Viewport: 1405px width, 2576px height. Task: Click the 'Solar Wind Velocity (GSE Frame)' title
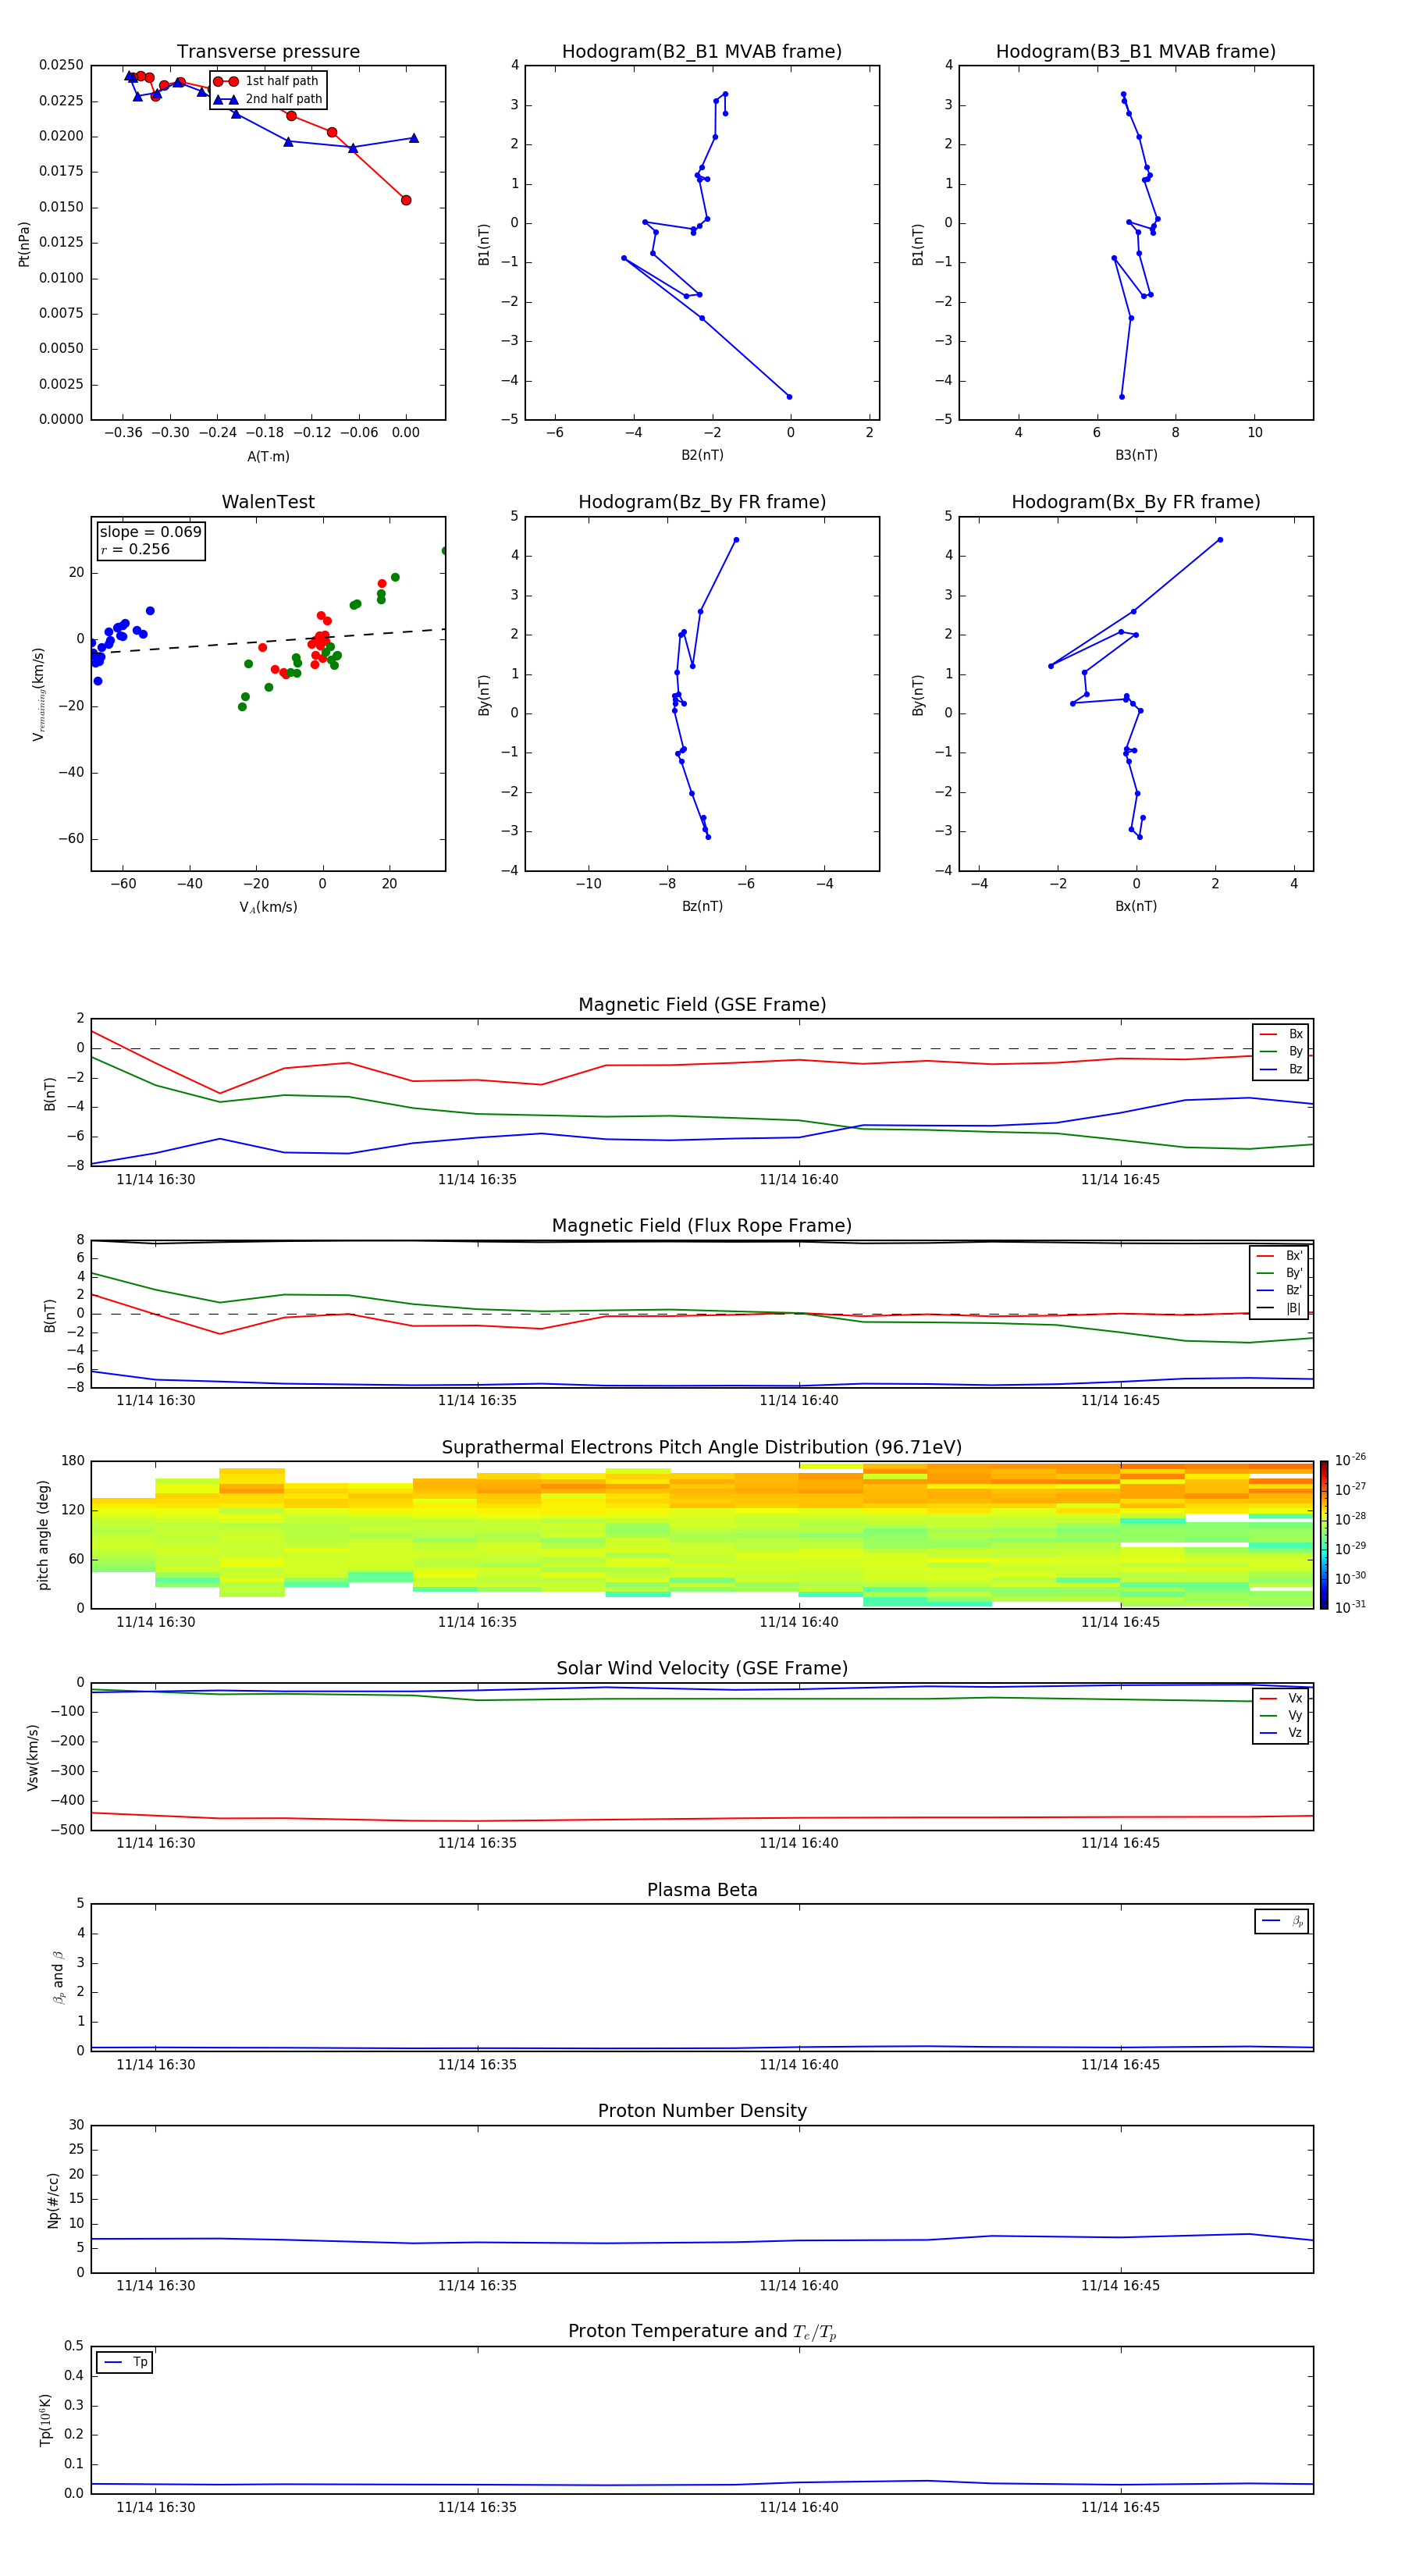702,1669
